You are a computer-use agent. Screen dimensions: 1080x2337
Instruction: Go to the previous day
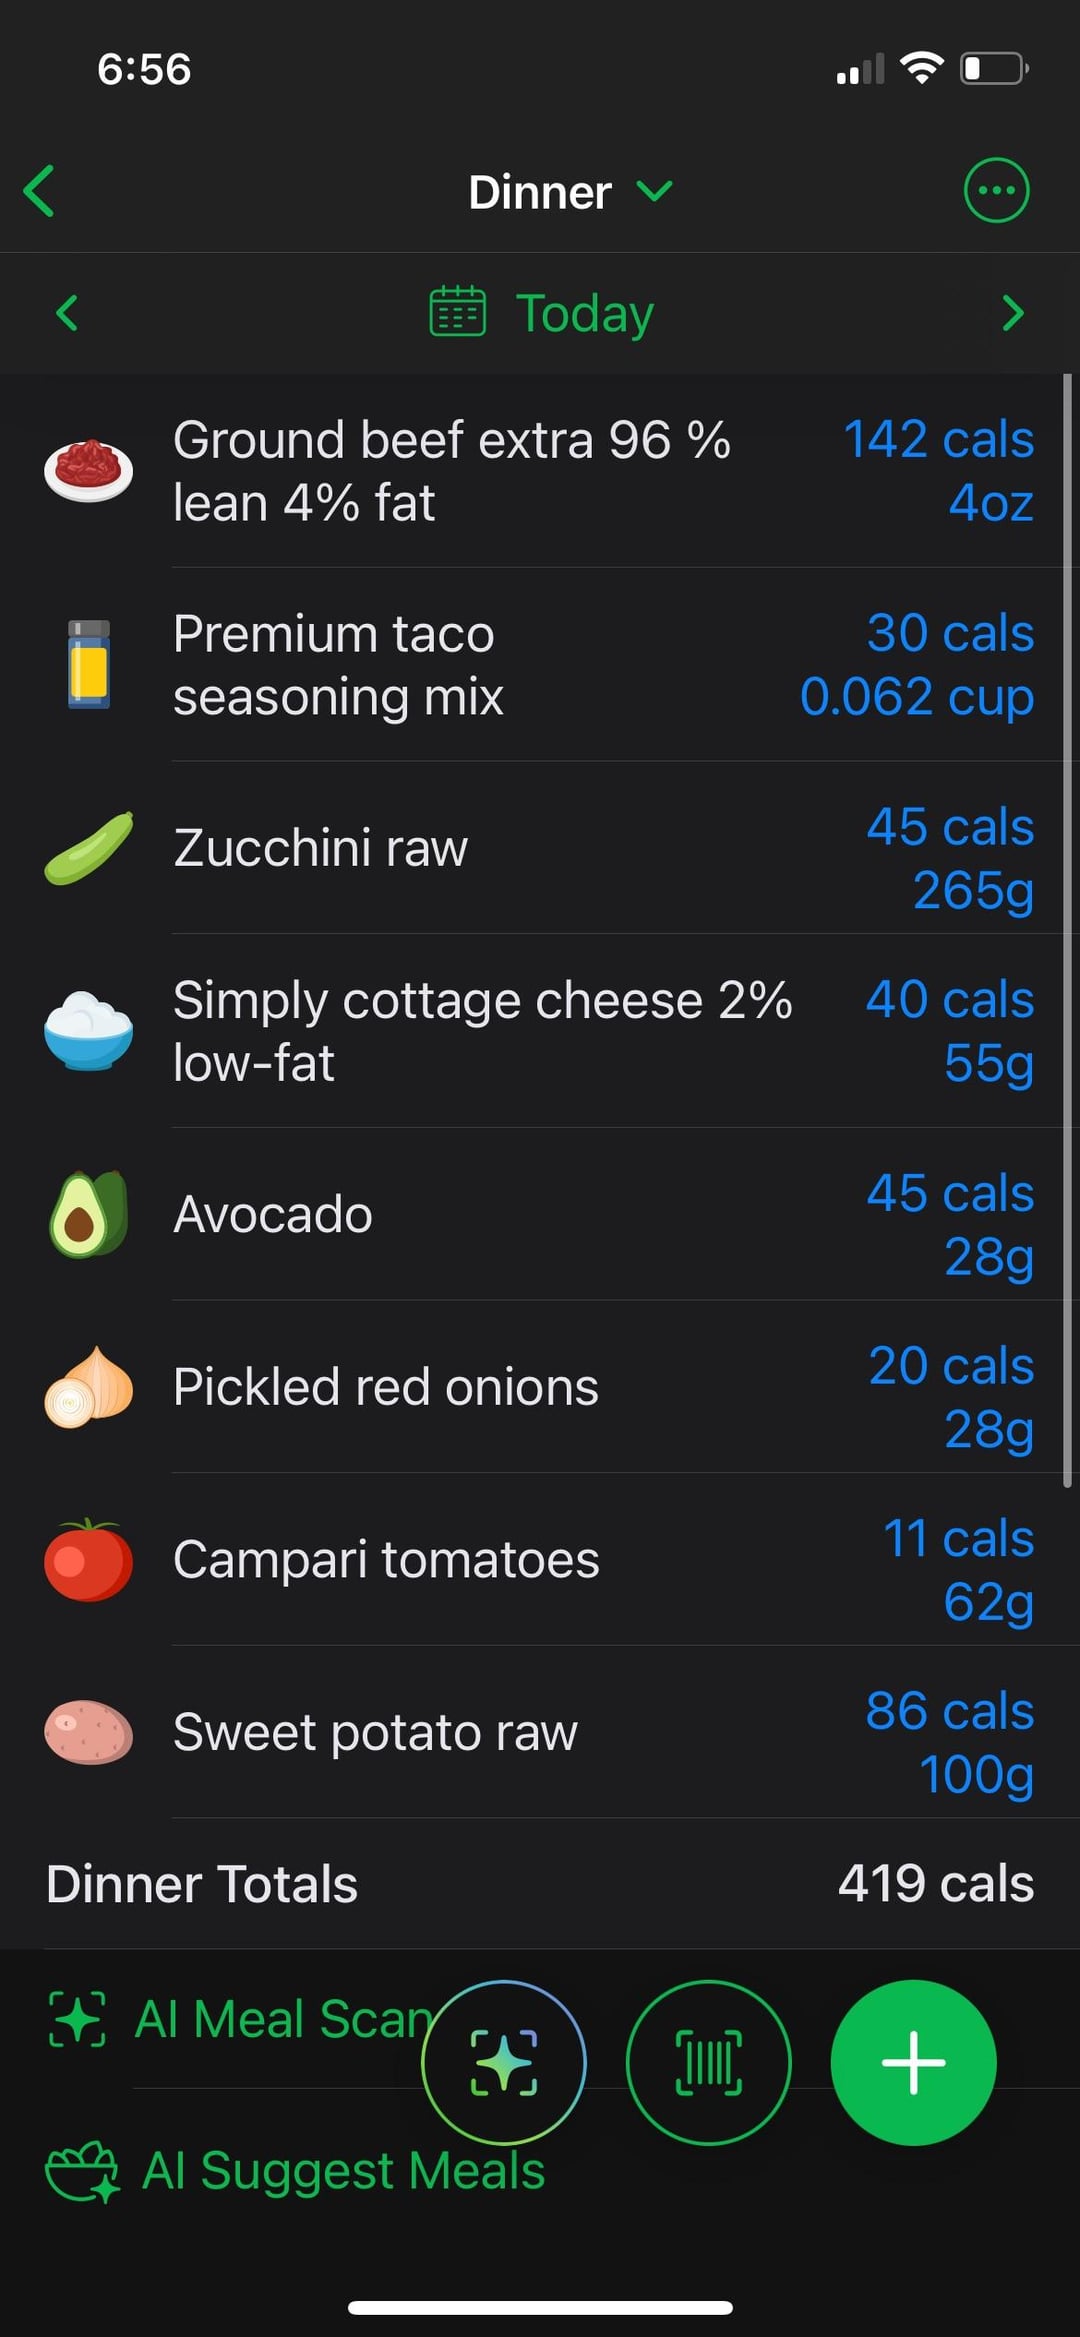[x=67, y=313]
